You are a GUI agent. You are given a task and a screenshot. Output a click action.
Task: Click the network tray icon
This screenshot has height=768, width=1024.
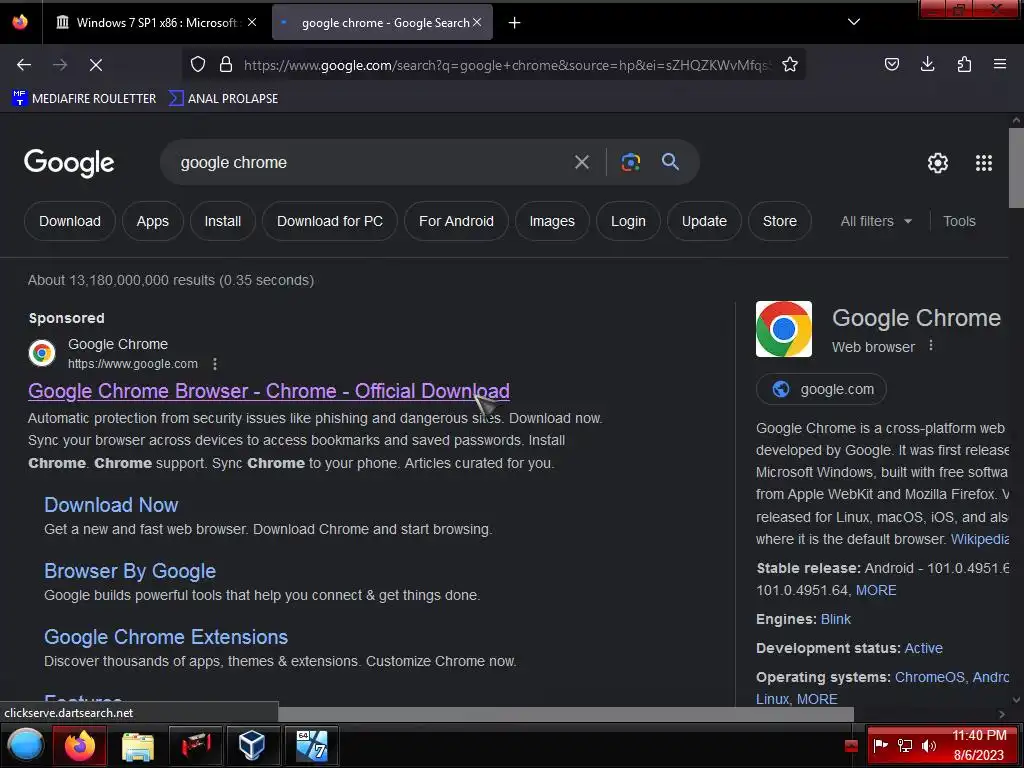click(904, 745)
